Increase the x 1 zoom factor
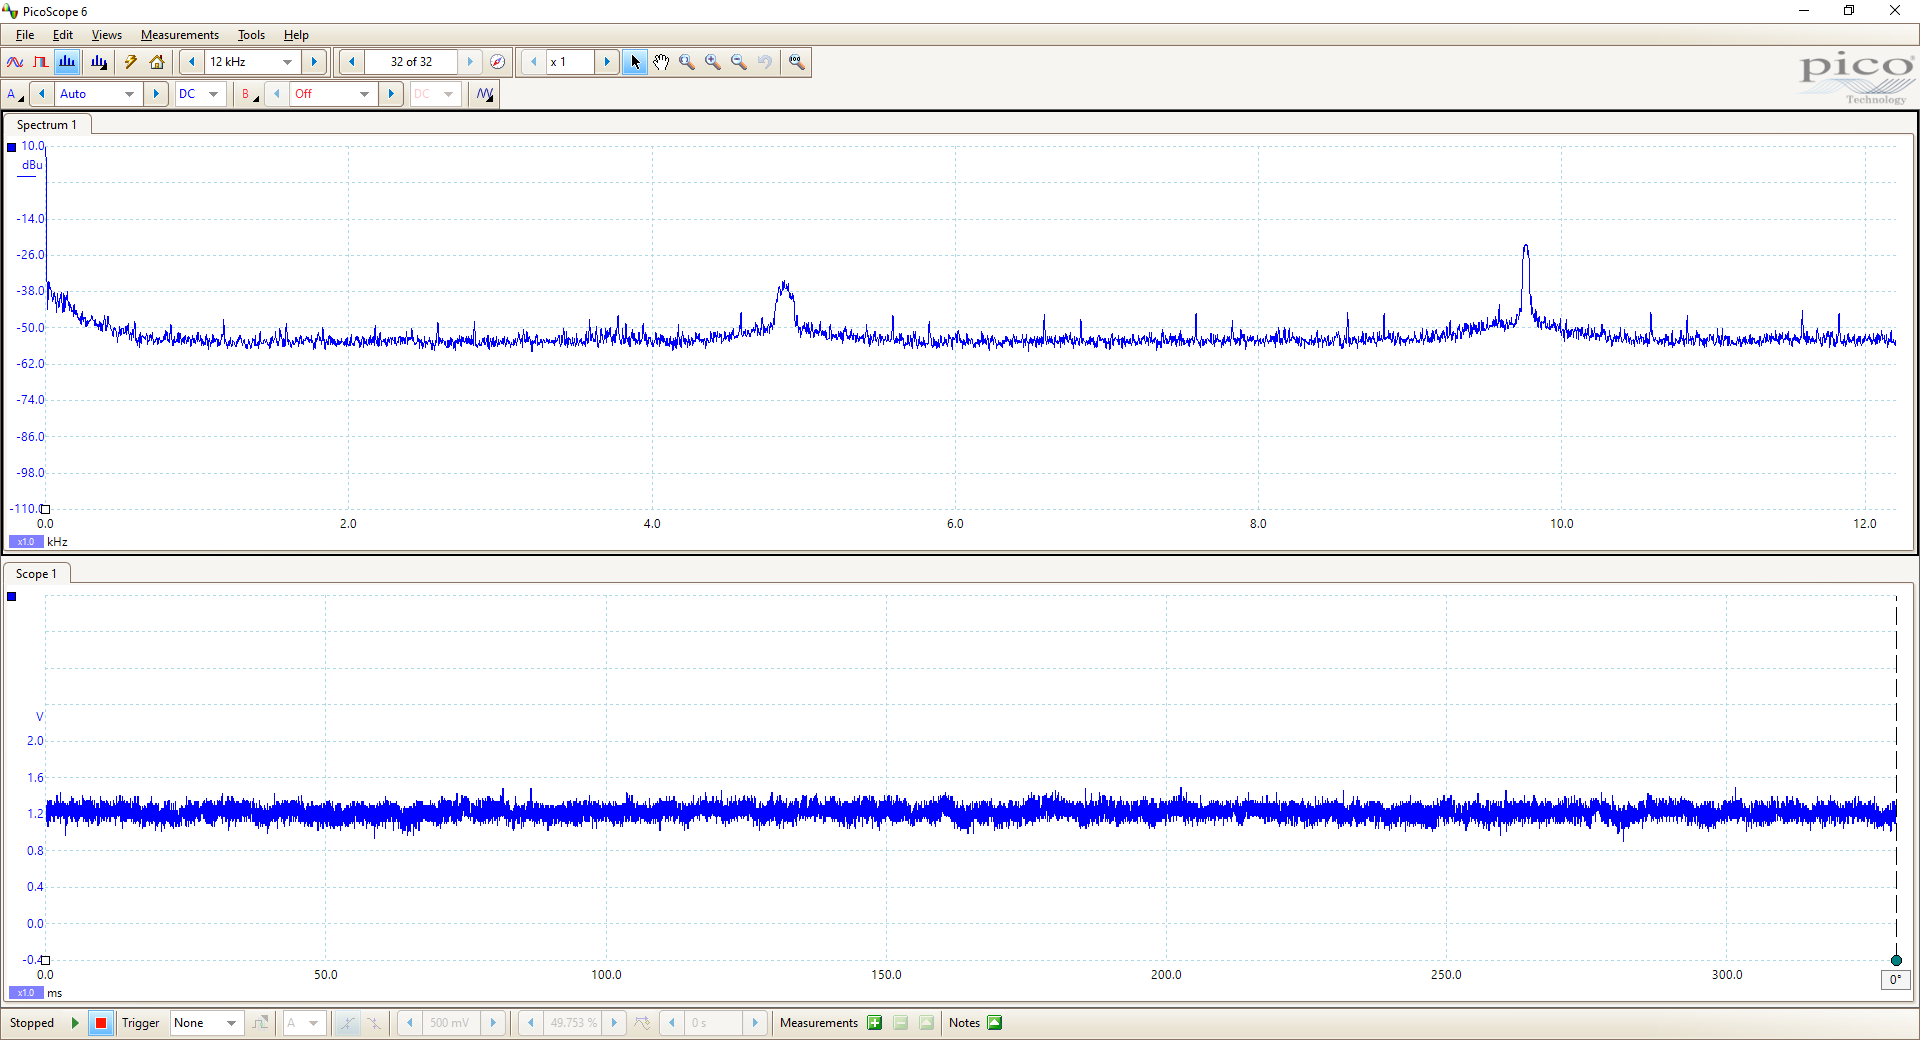1920x1040 pixels. pyautogui.click(x=606, y=62)
